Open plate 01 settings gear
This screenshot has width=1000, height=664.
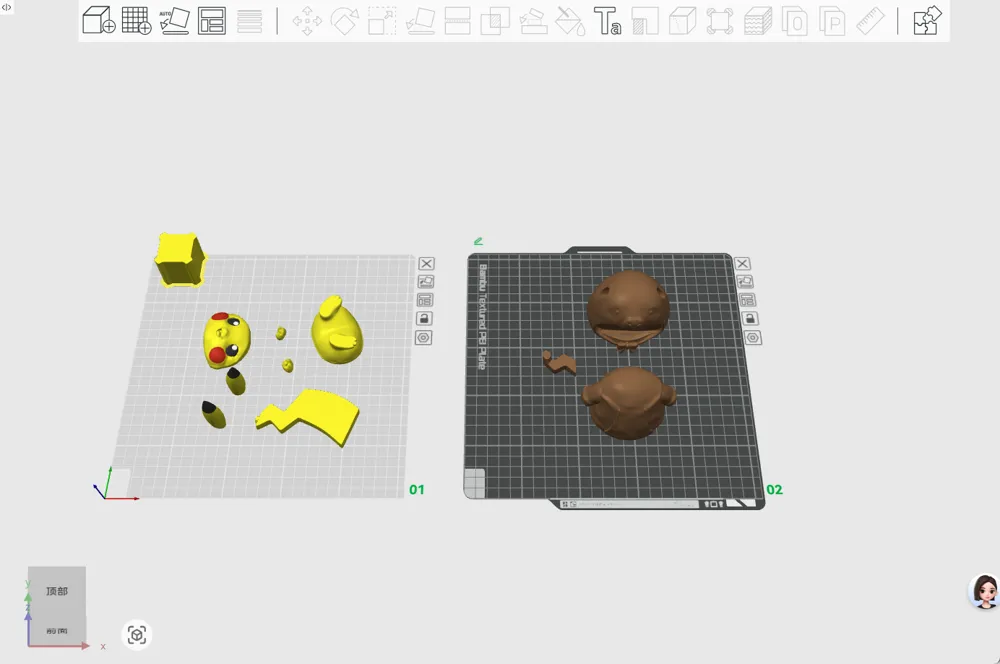tap(423, 338)
